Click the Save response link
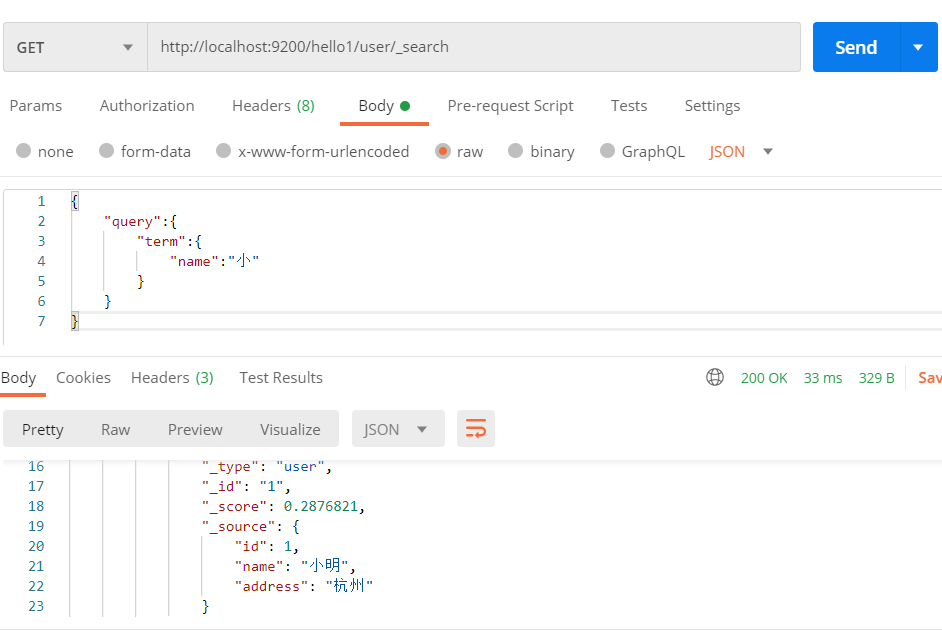 (929, 378)
